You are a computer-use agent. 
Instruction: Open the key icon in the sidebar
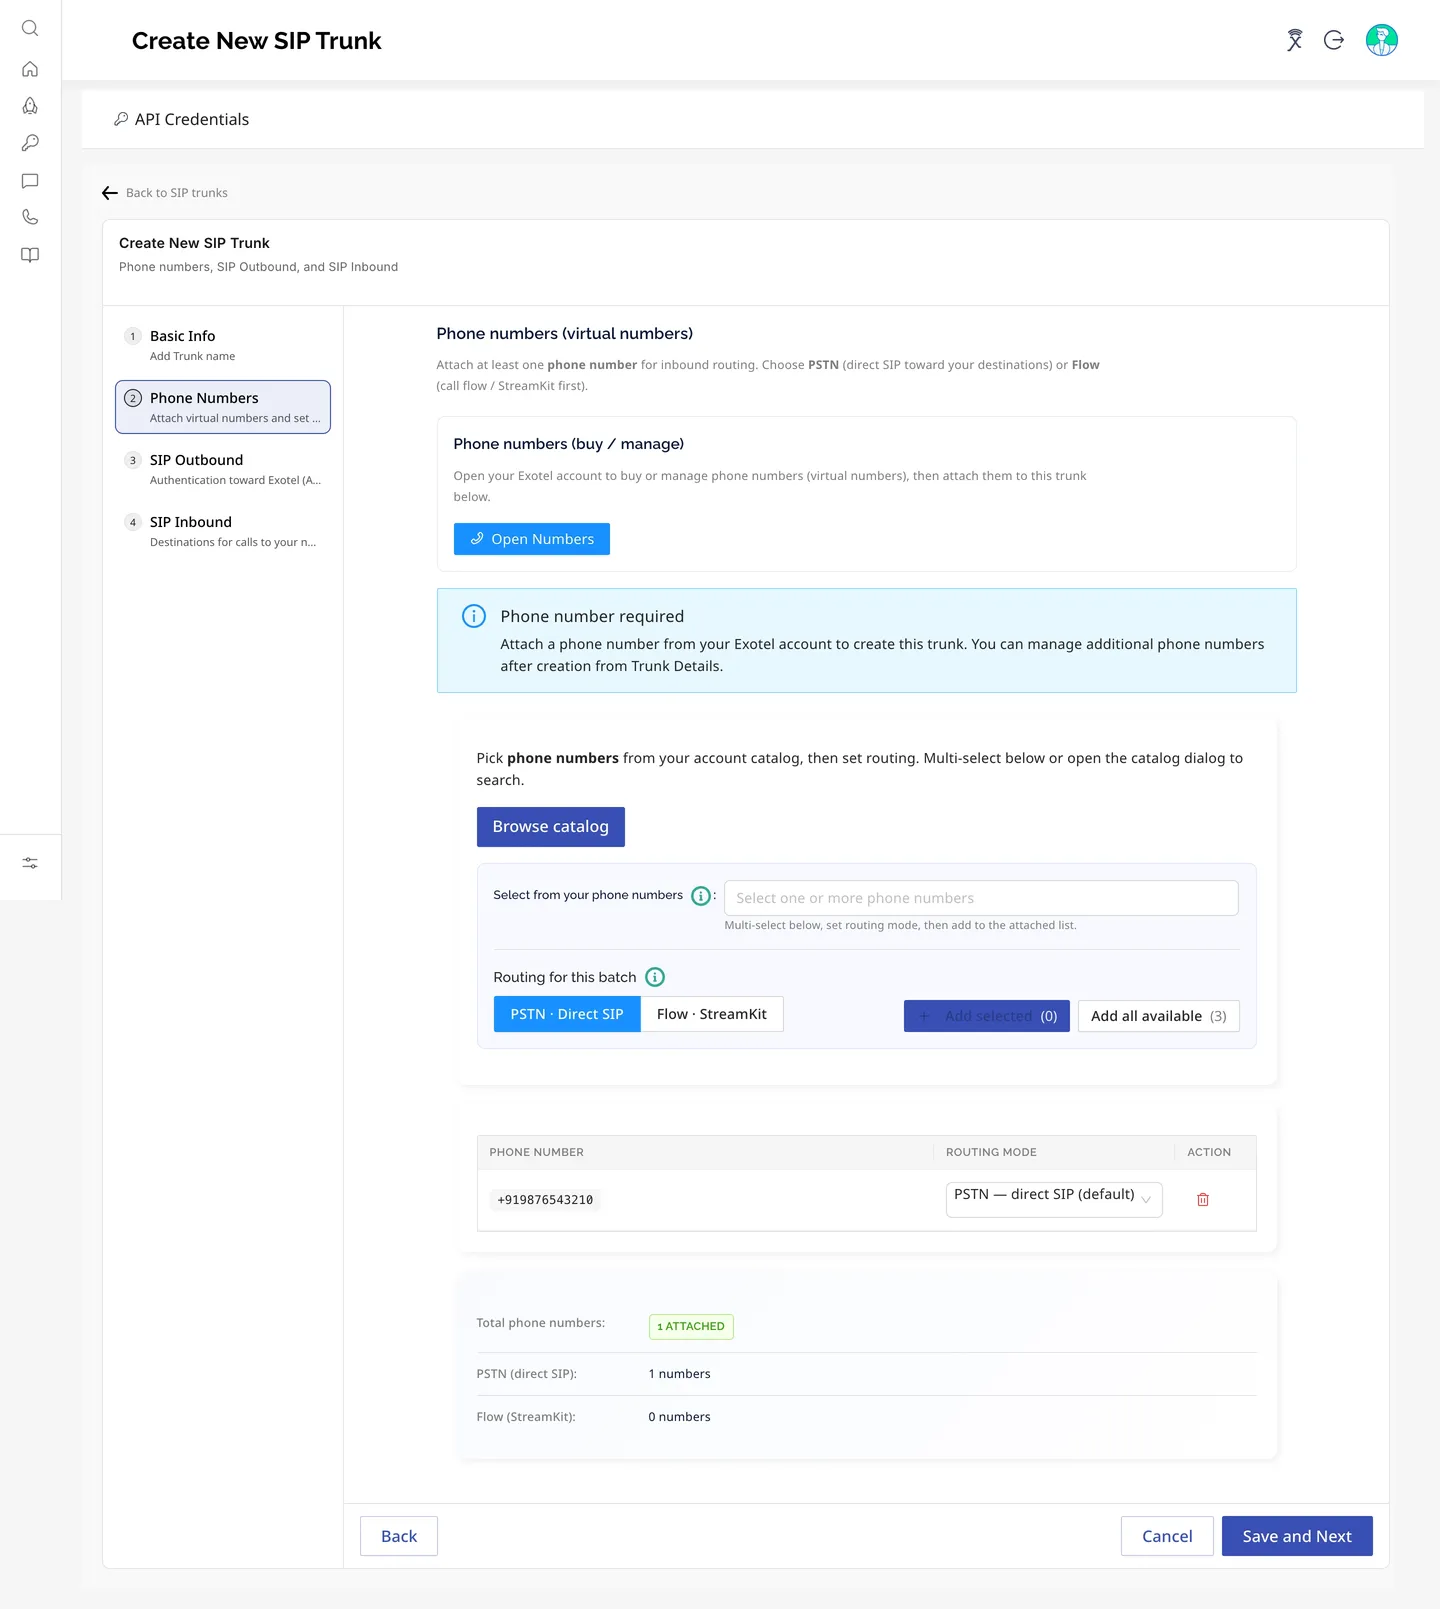pyautogui.click(x=30, y=143)
